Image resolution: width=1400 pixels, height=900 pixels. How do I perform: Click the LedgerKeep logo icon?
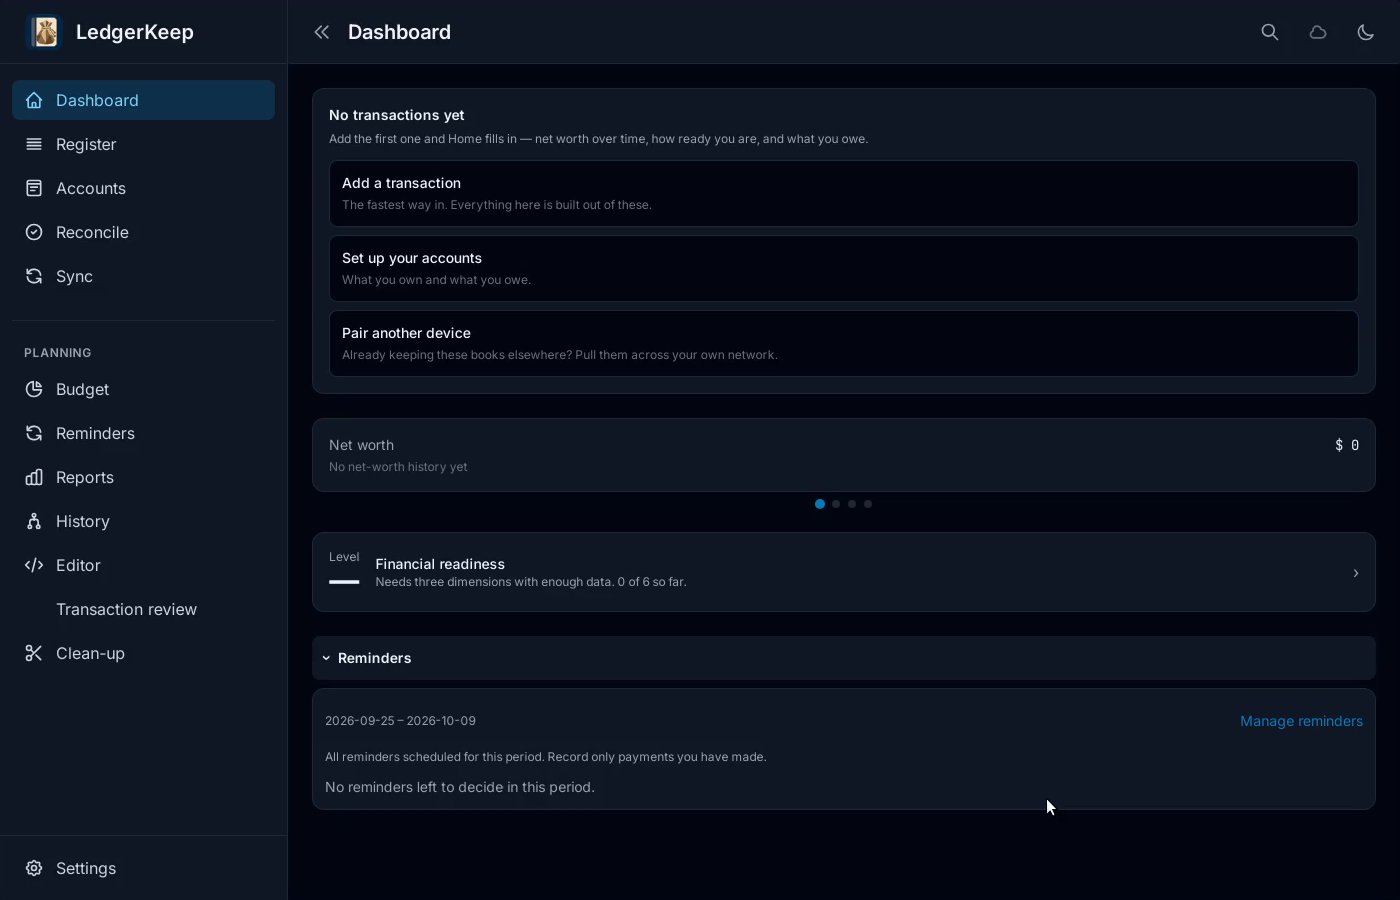coord(44,32)
